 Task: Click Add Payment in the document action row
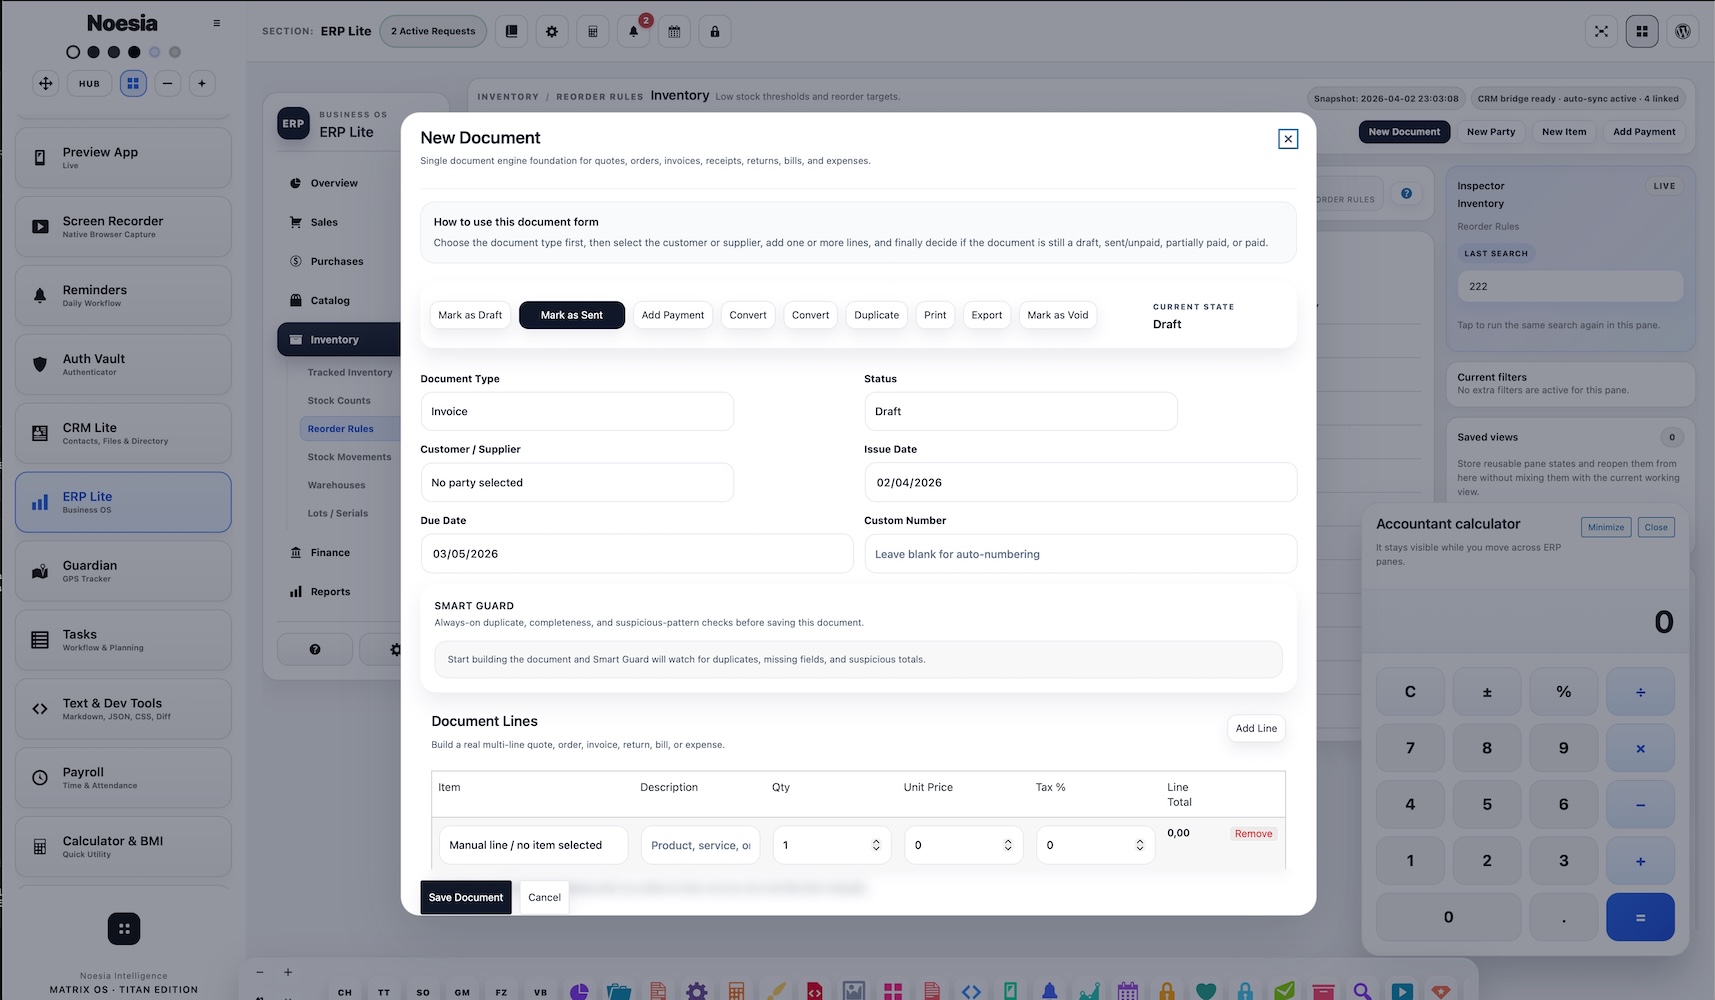click(x=673, y=315)
